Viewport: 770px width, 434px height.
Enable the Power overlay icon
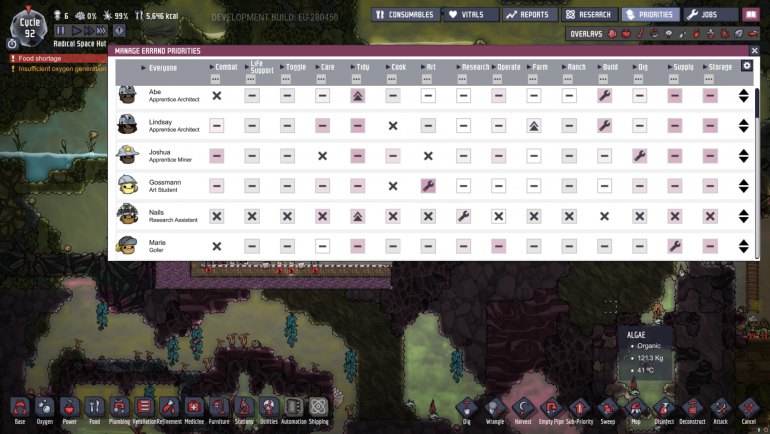pos(626,34)
